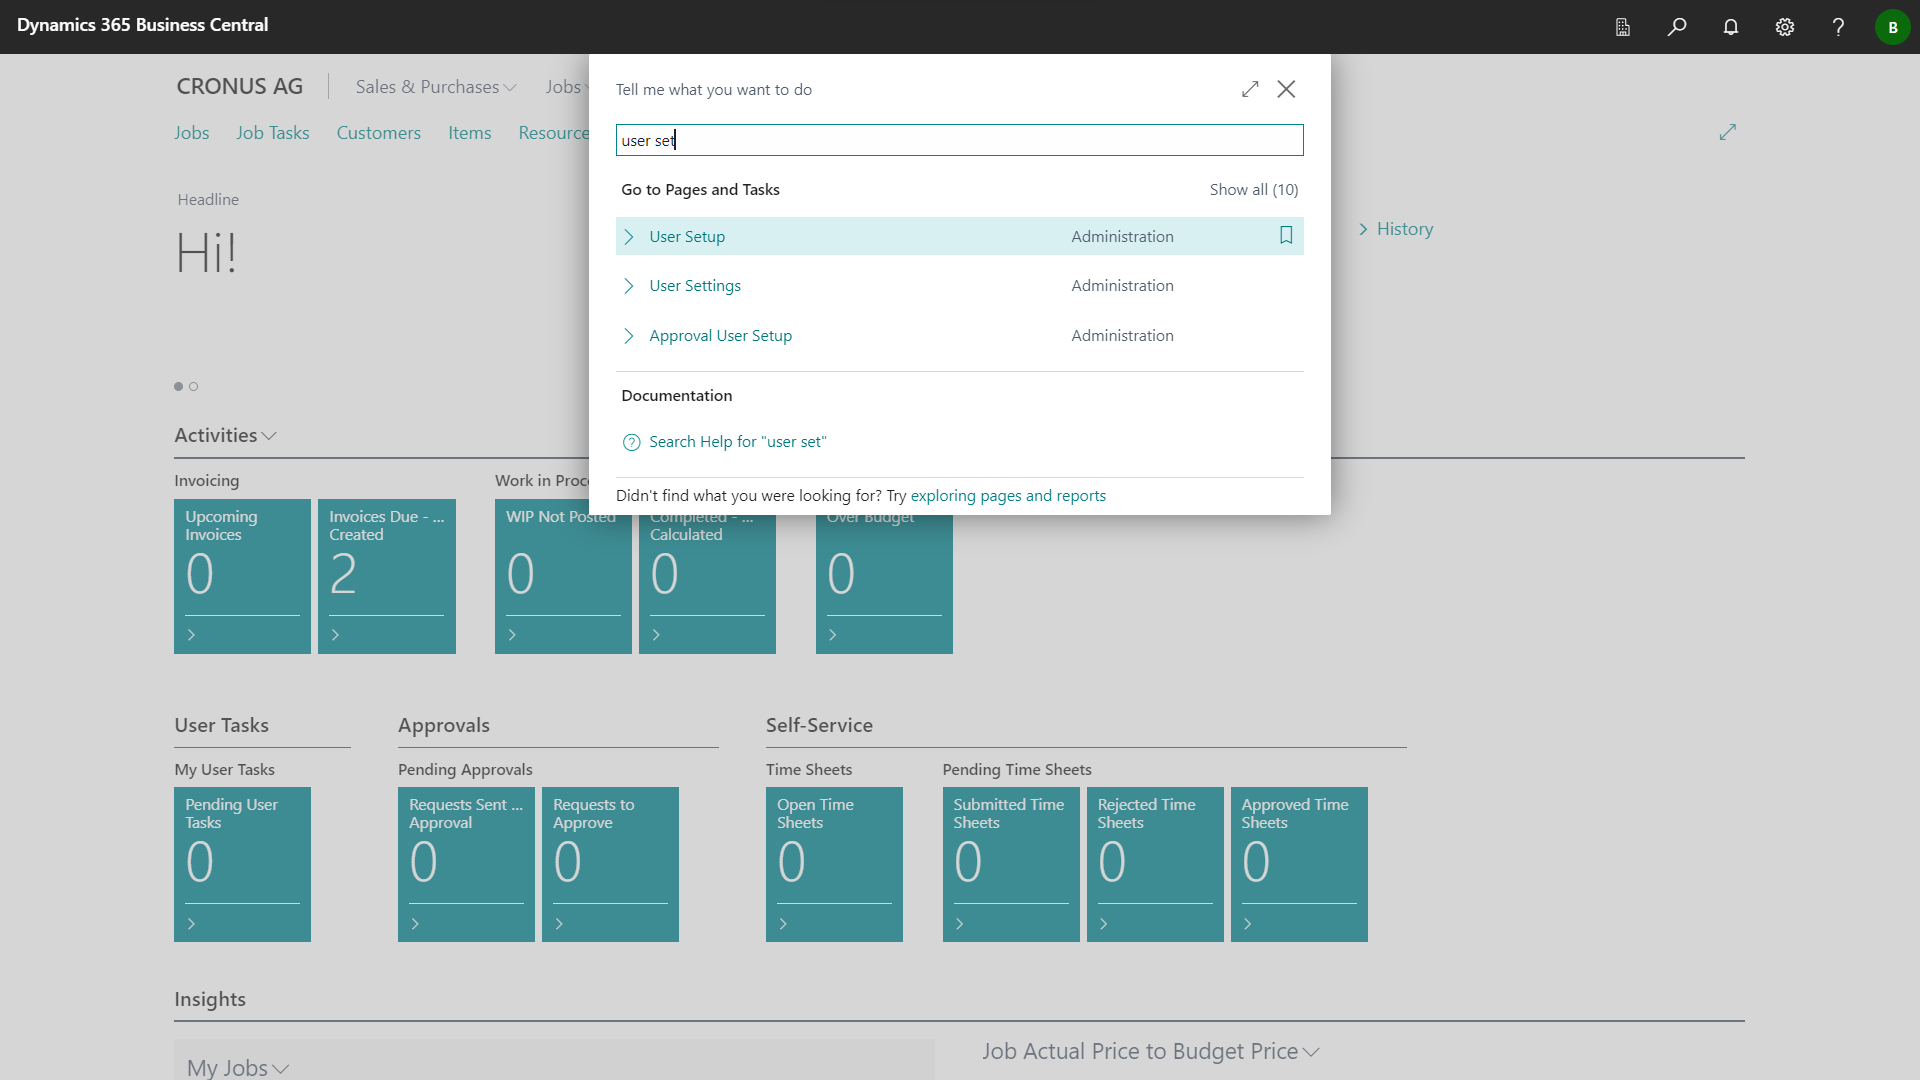Expand the Approval User Setup row chevron
This screenshot has width=1920, height=1080.
(629, 336)
